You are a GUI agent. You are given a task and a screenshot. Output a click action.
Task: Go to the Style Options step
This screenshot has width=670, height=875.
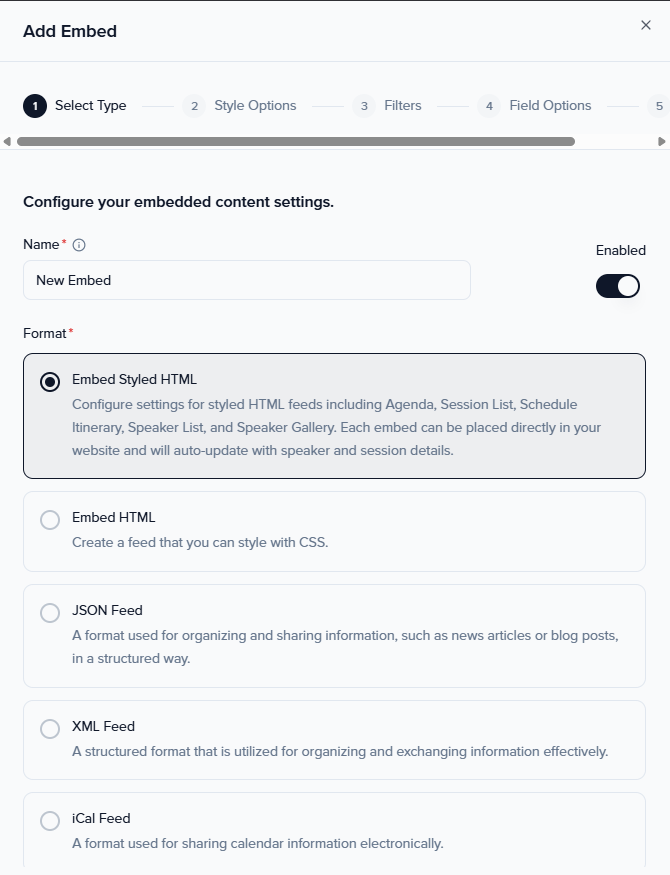255,106
